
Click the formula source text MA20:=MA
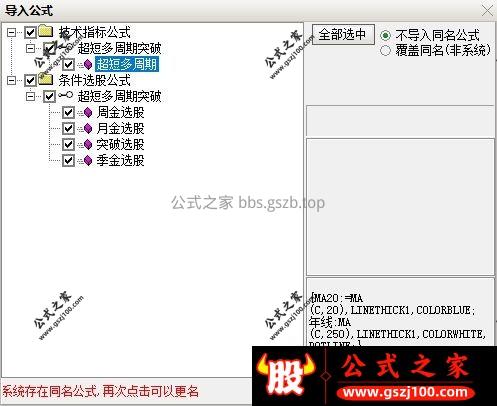[337, 298]
